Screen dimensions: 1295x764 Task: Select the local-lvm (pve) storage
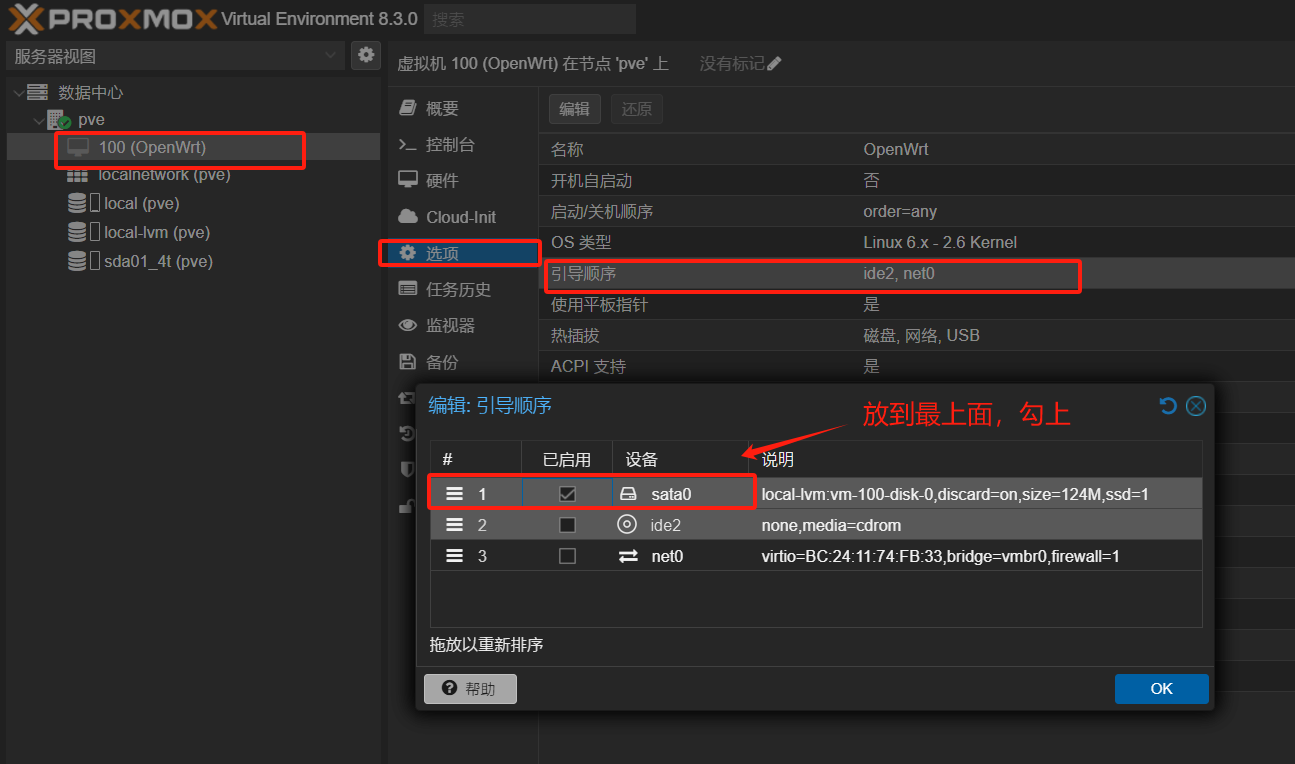(157, 232)
